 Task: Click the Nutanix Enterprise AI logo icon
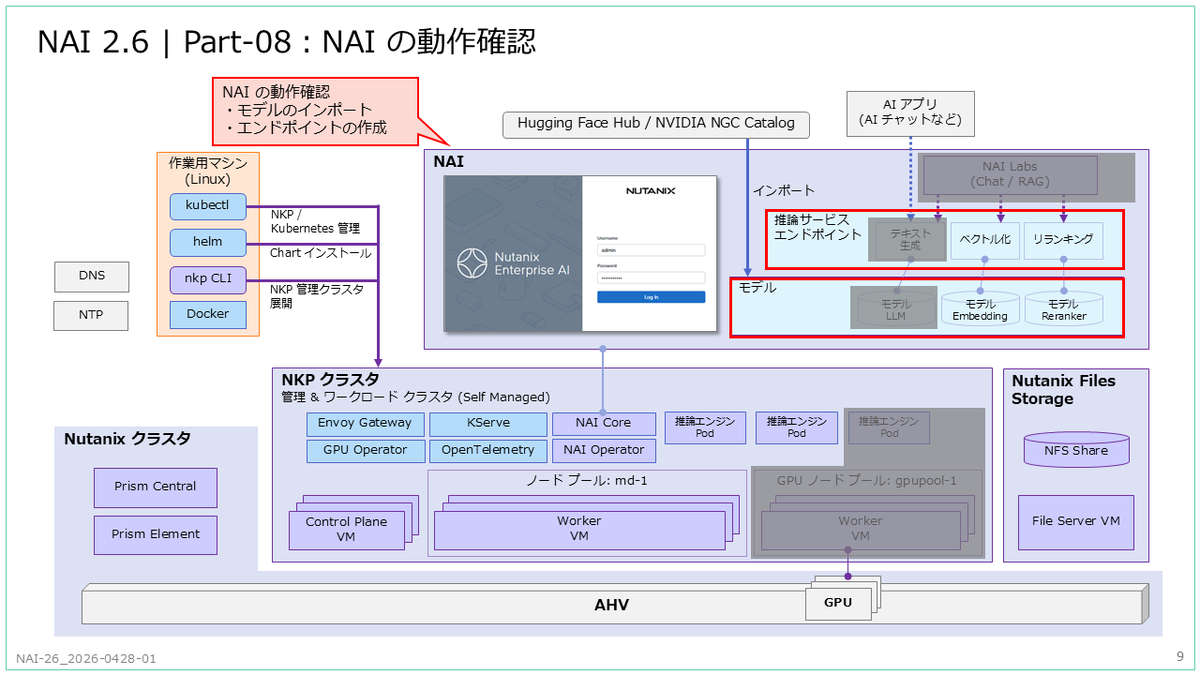tap(471, 263)
